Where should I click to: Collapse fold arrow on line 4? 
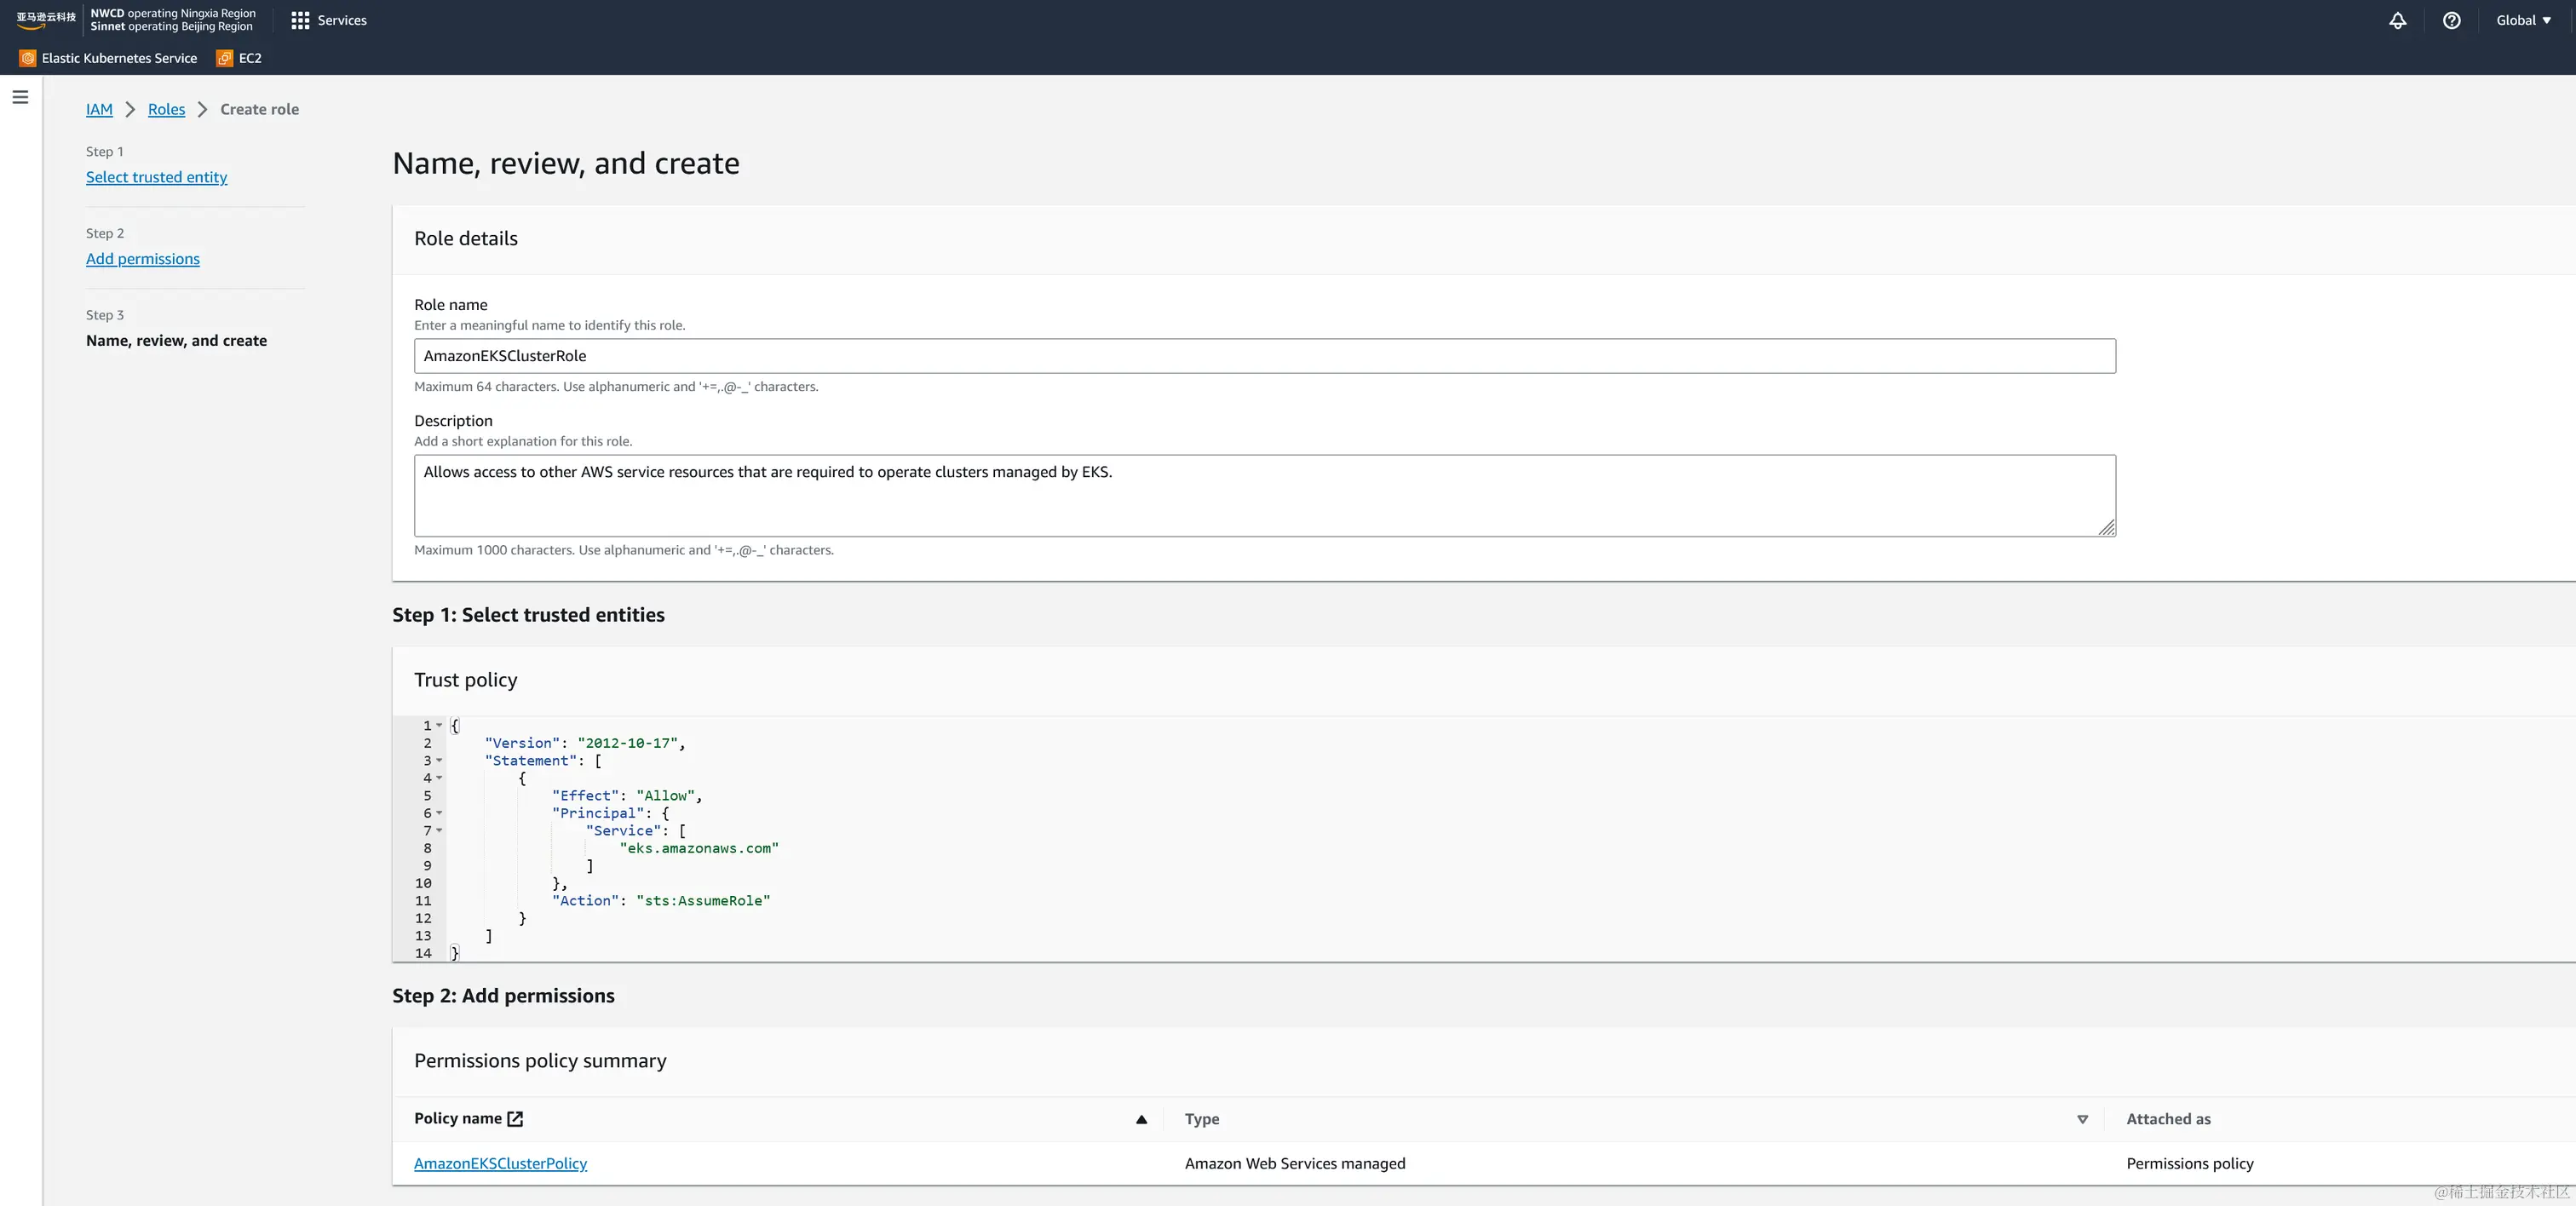coord(439,778)
